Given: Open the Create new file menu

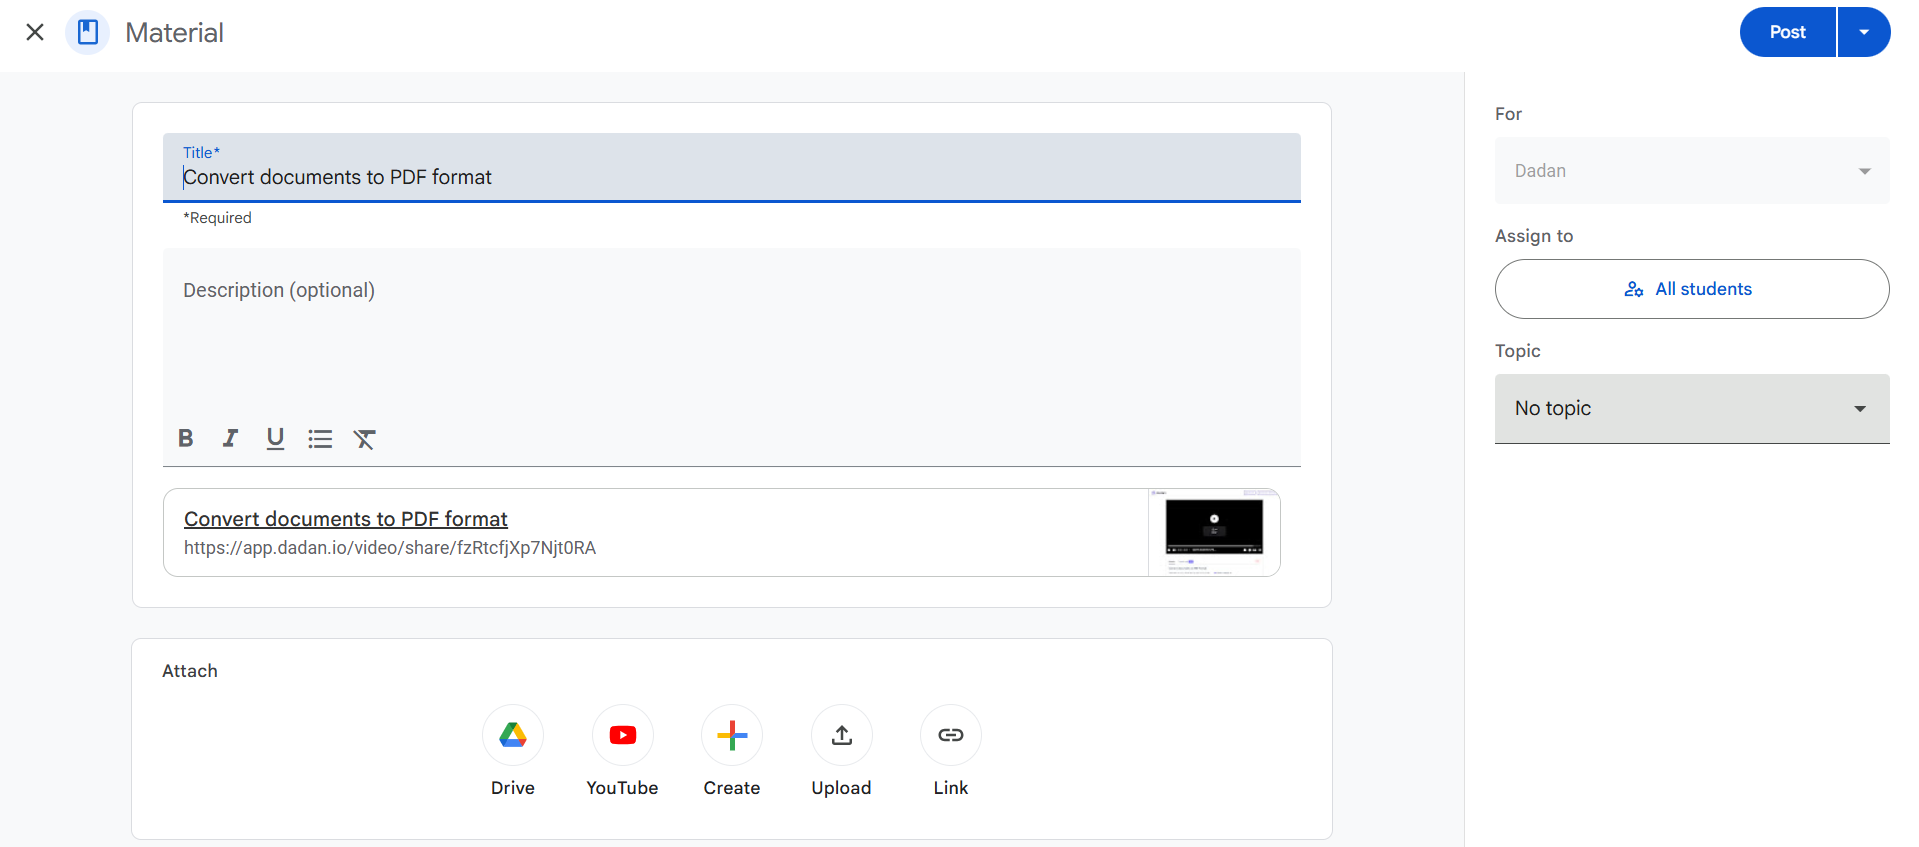Looking at the screenshot, I should coord(732,735).
